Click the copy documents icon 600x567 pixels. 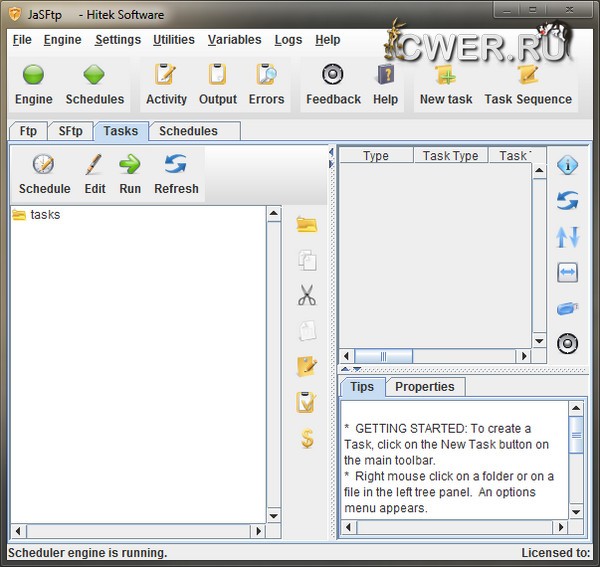(307, 260)
